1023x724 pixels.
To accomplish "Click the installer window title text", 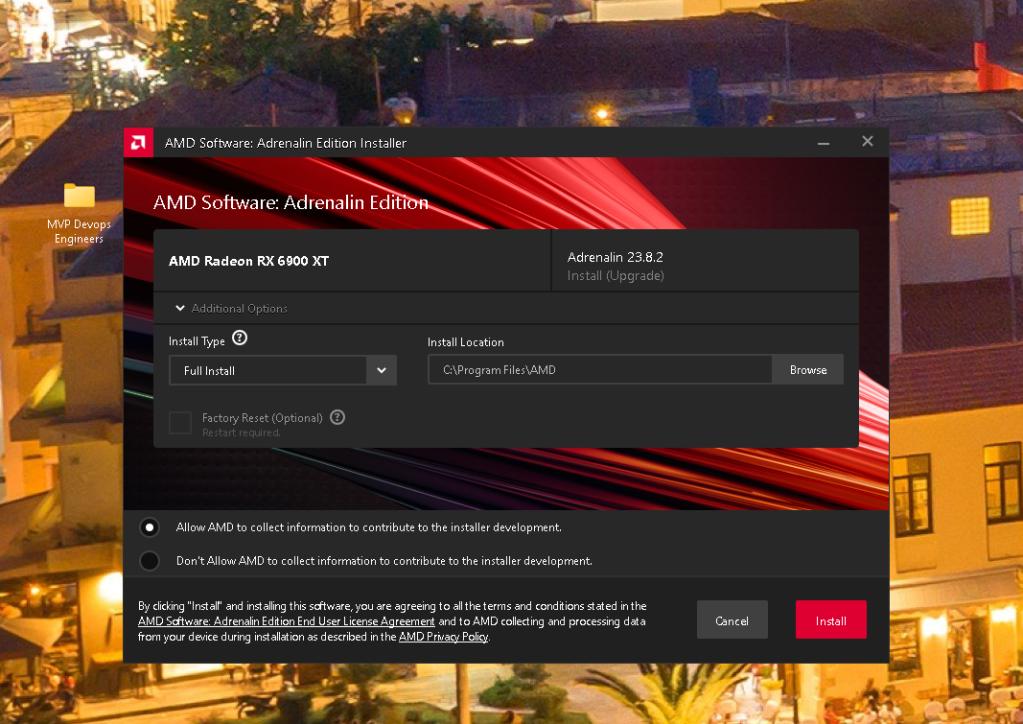I will tap(286, 143).
